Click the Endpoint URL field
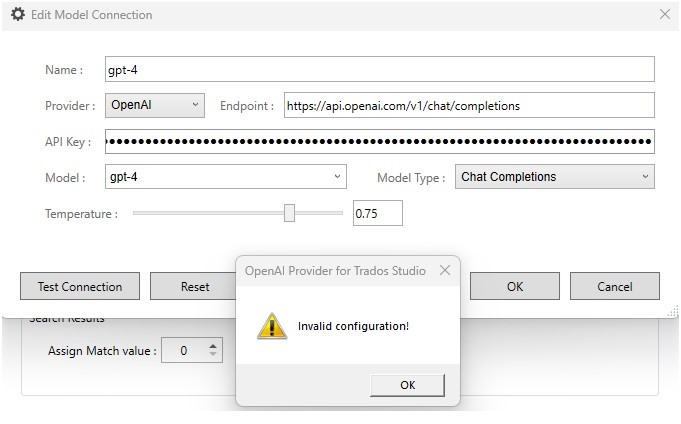Viewport: 681px width, 424px height. pyautogui.click(x=467, y=105)
